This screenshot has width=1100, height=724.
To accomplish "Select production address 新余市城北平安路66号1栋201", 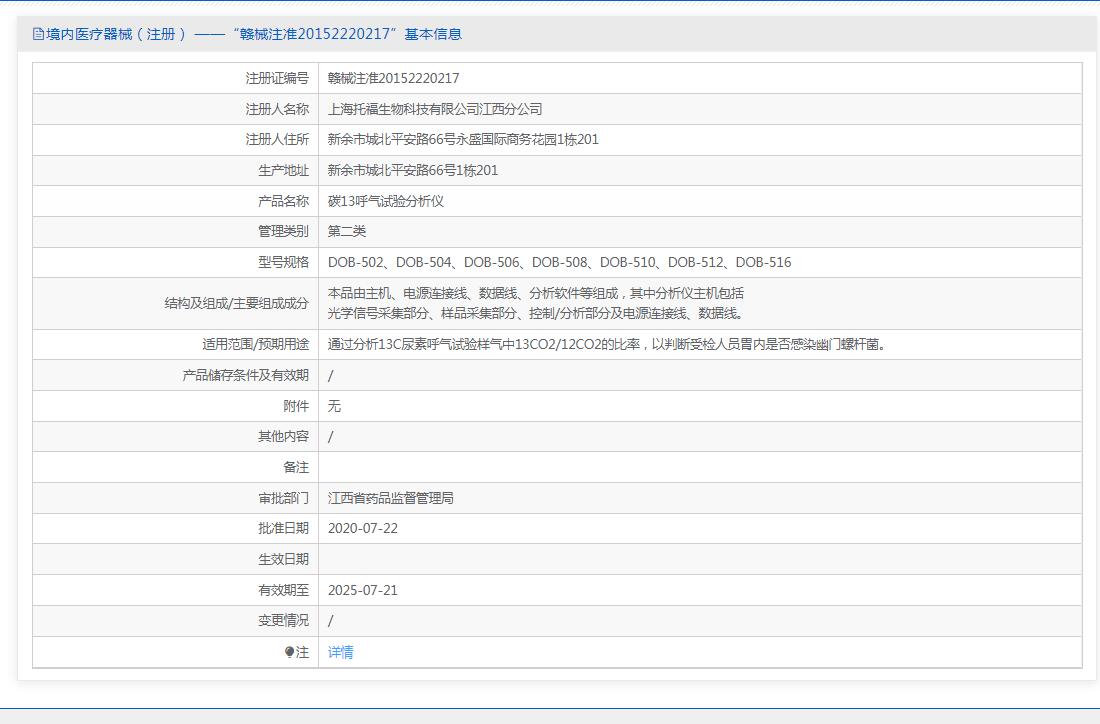I will 412,170.
